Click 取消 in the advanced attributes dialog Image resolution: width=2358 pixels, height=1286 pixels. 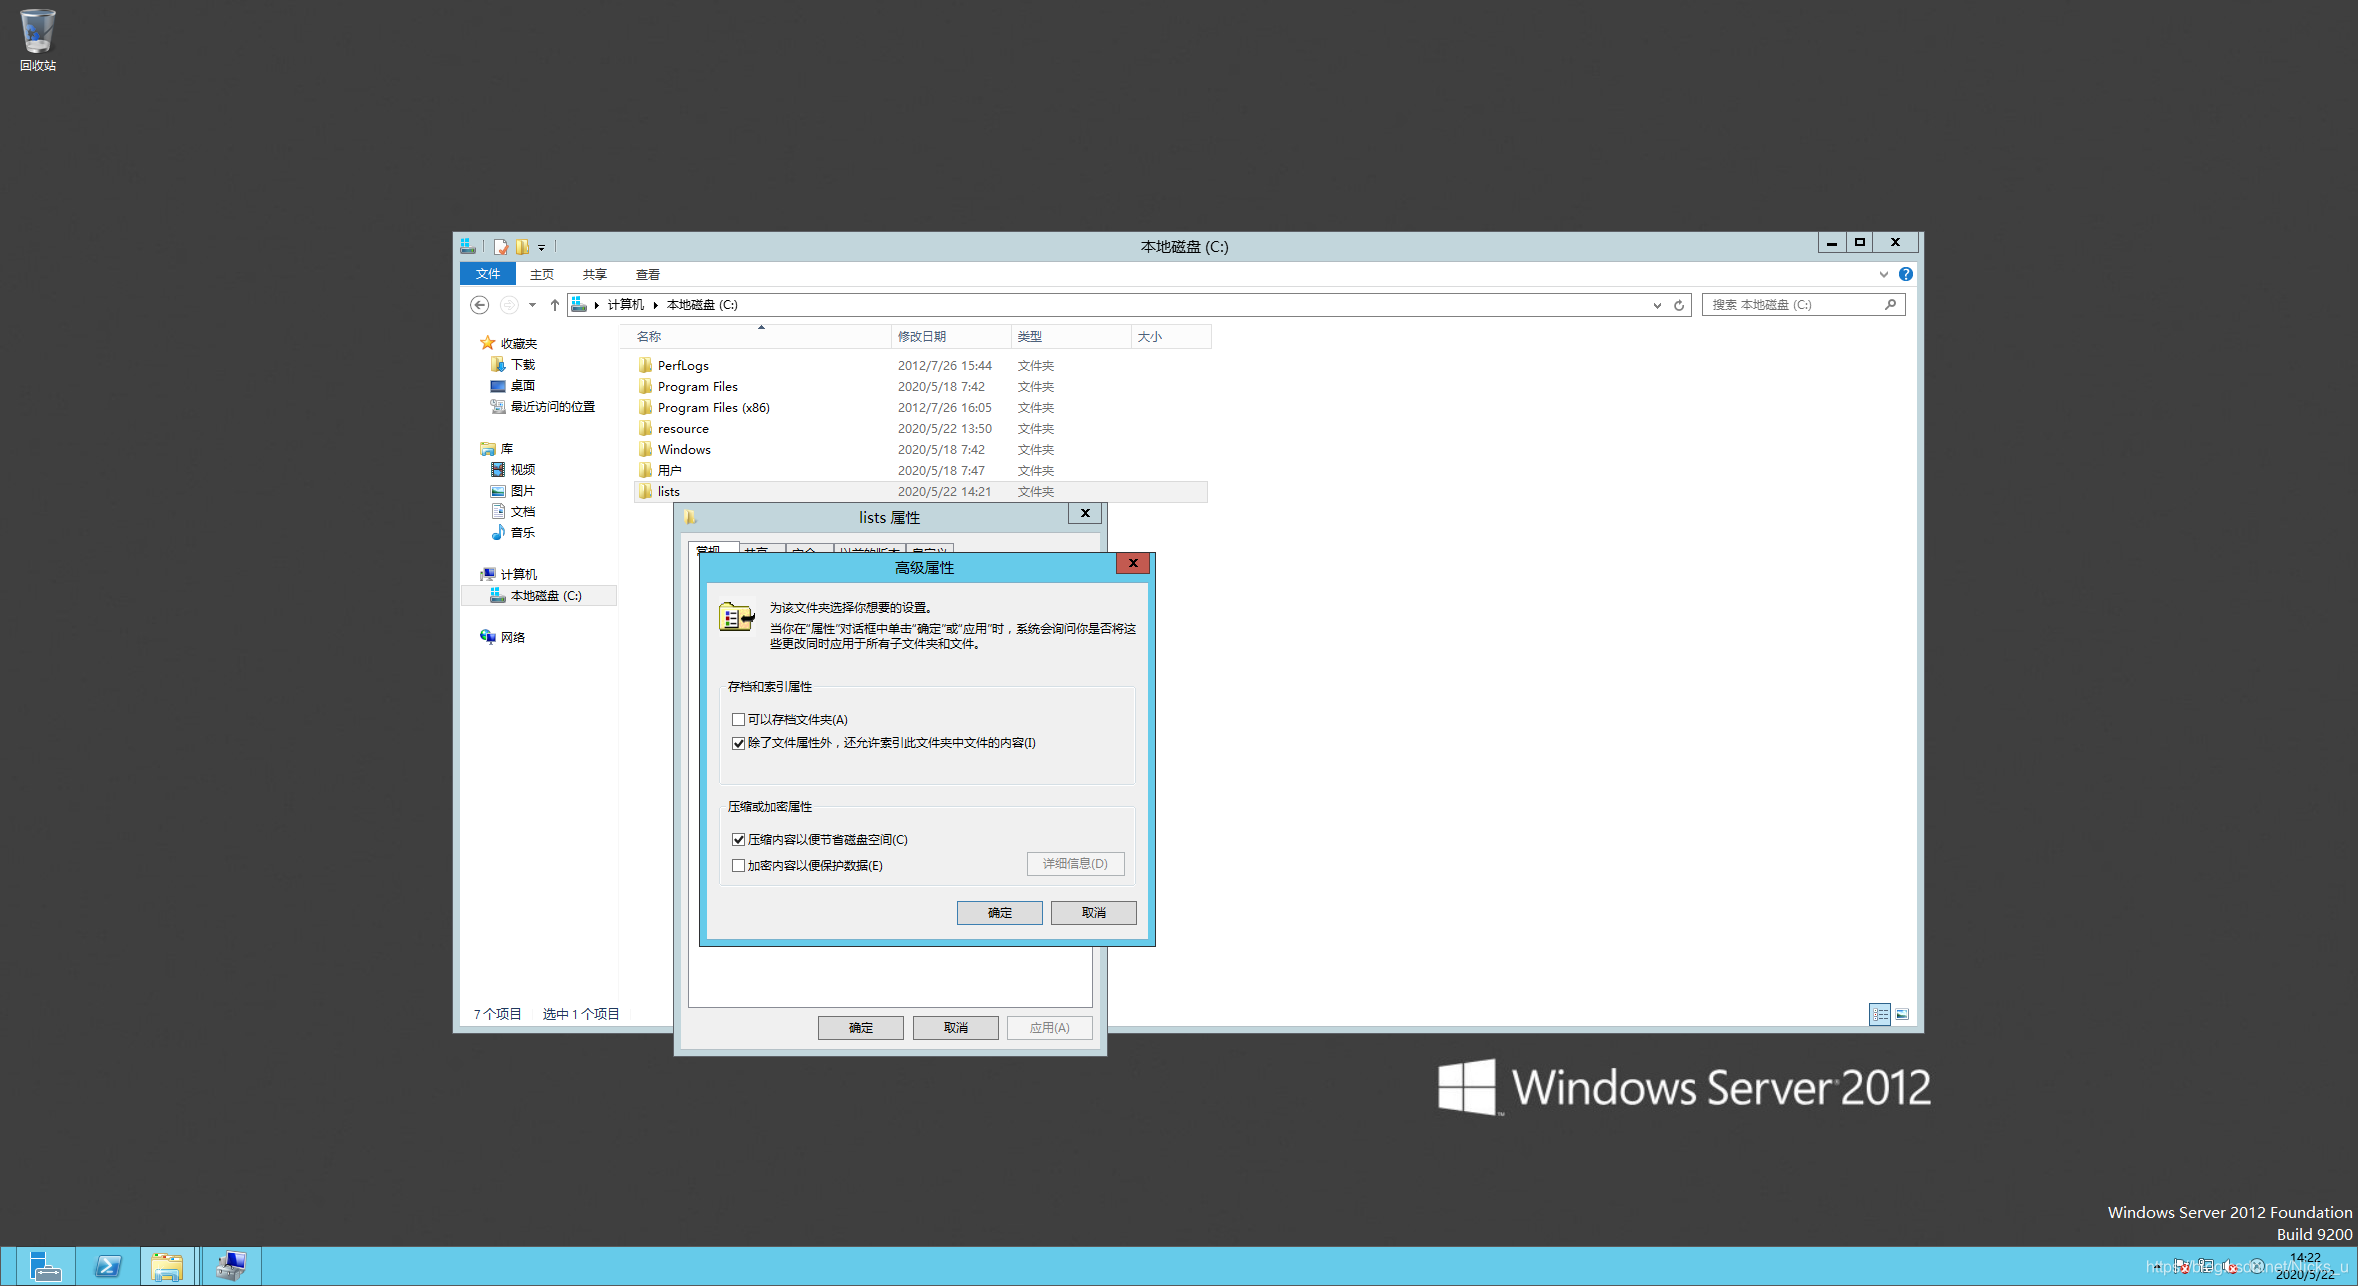tap(1093, 913)
